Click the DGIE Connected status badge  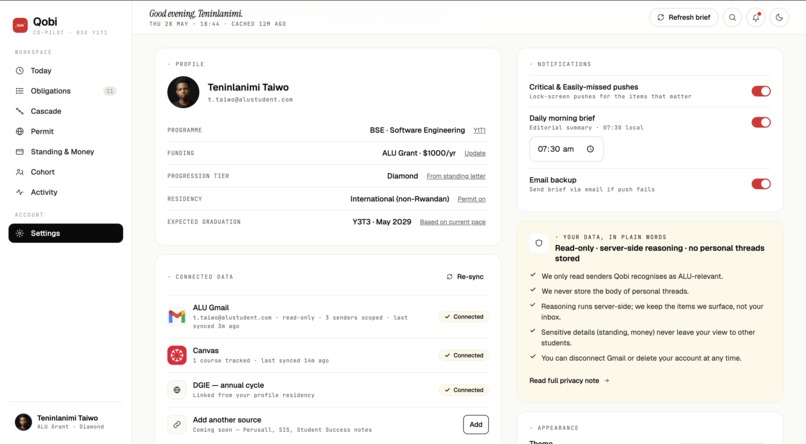pyautogui.click(x=464, y=390)
